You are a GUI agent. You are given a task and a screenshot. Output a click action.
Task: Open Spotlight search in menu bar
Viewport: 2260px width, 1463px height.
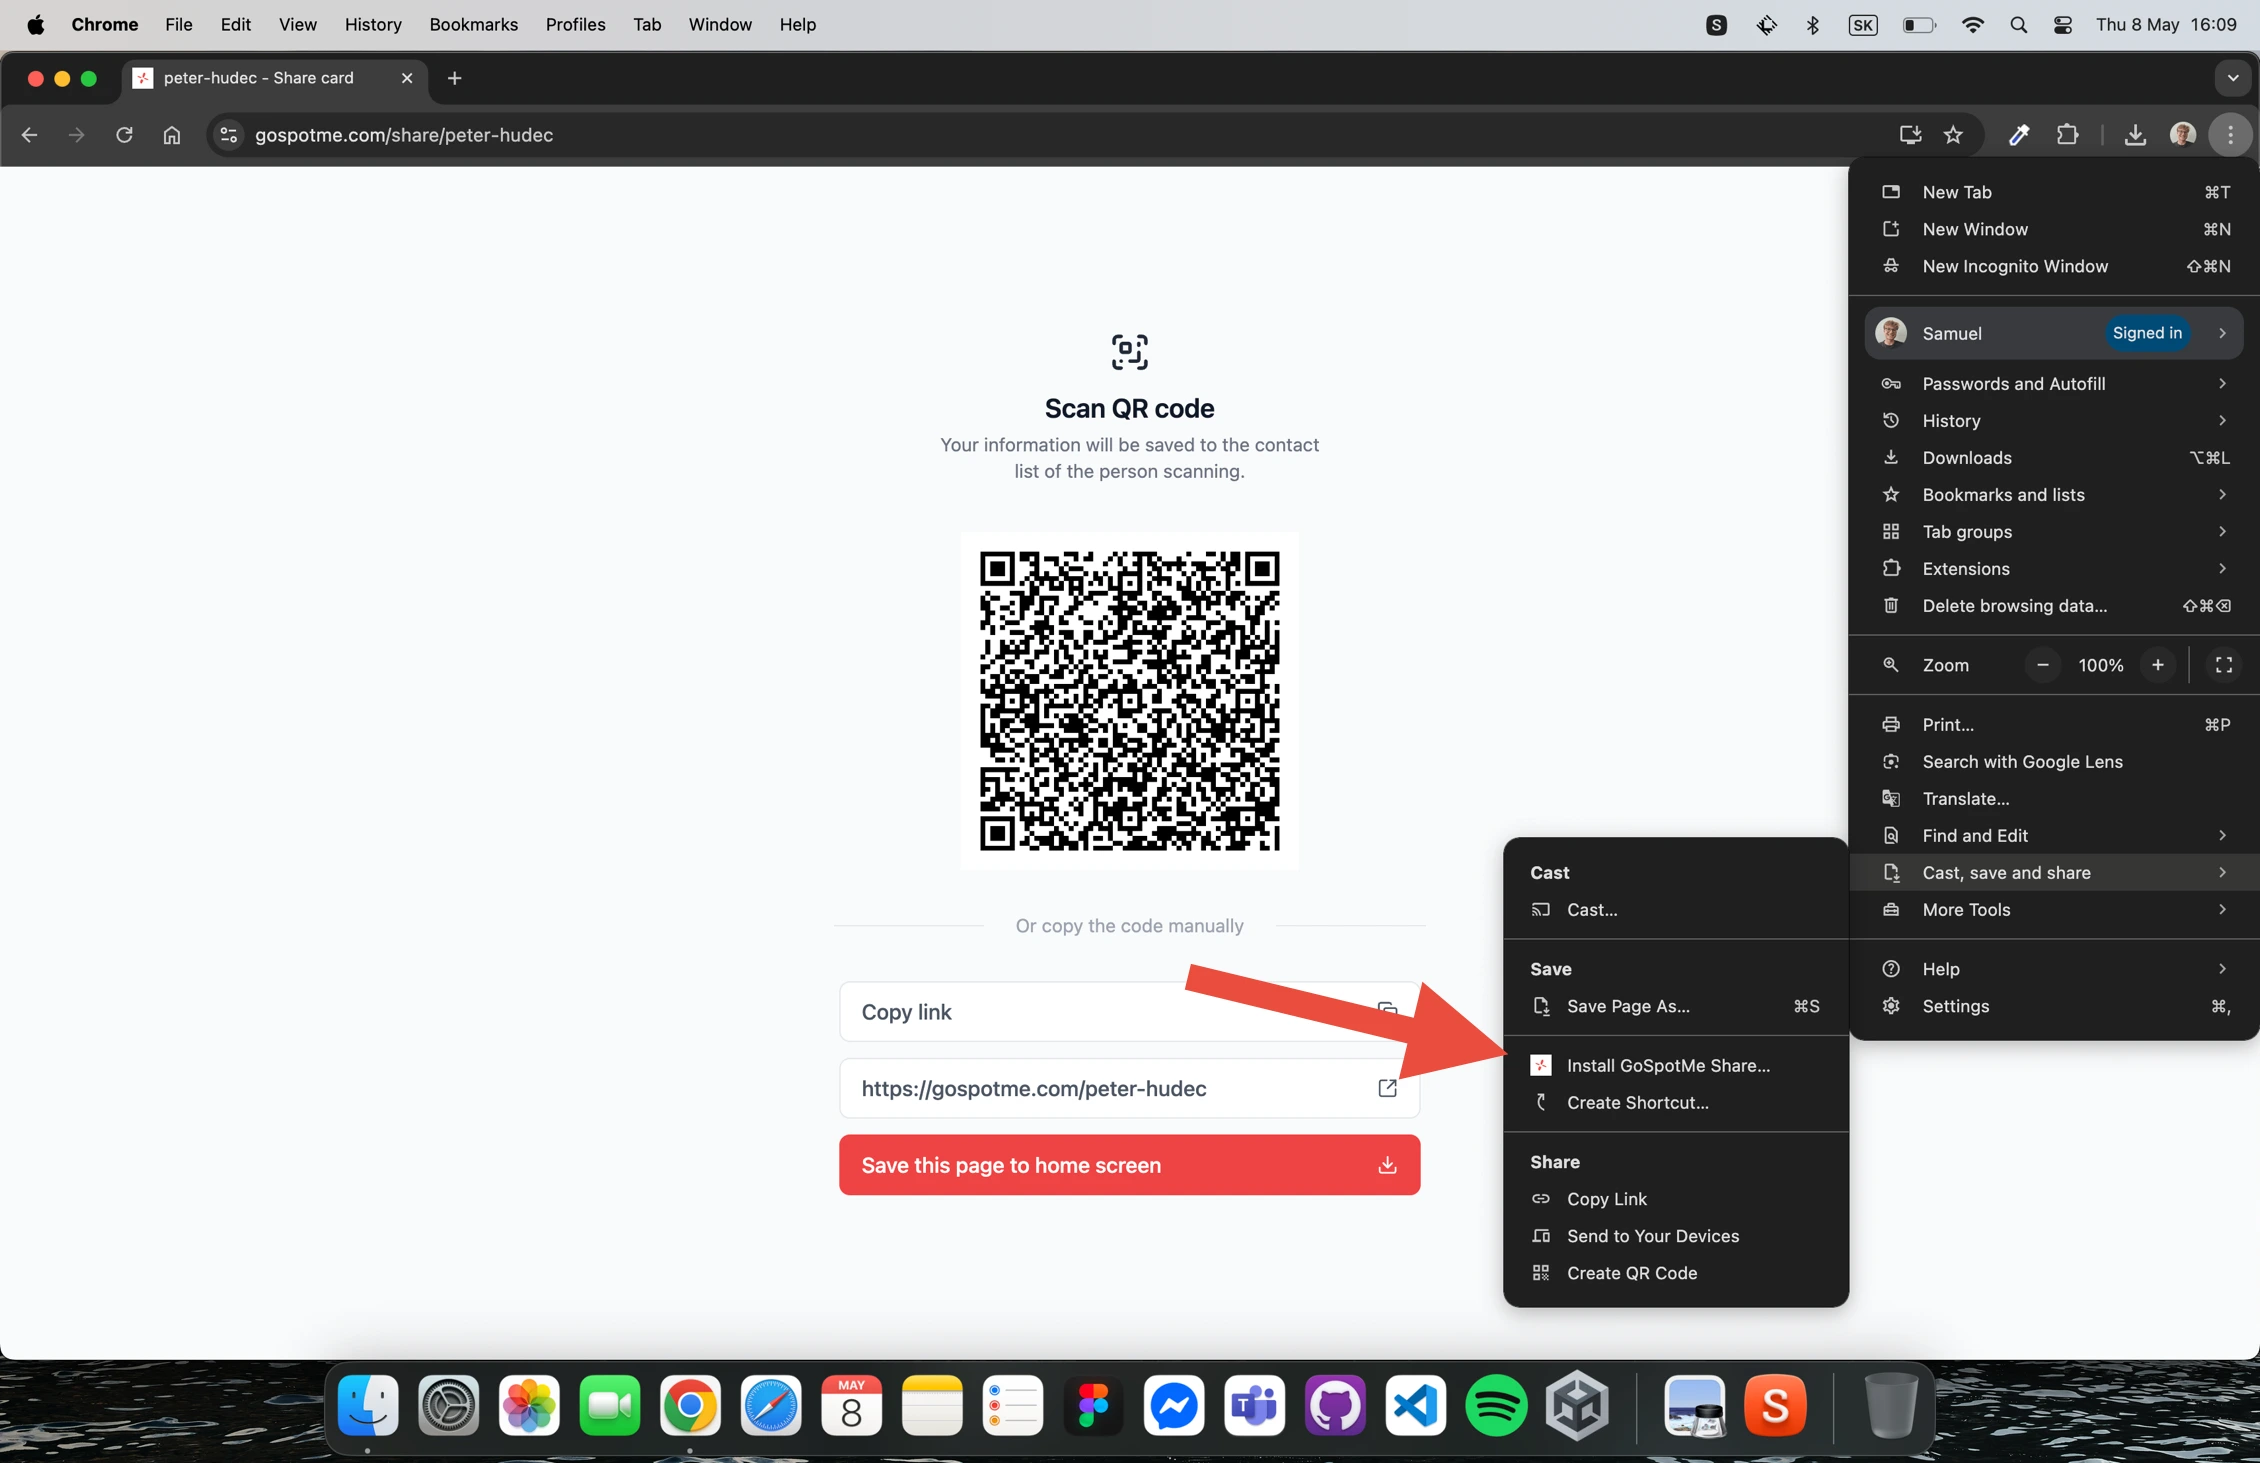(2018, 25)
